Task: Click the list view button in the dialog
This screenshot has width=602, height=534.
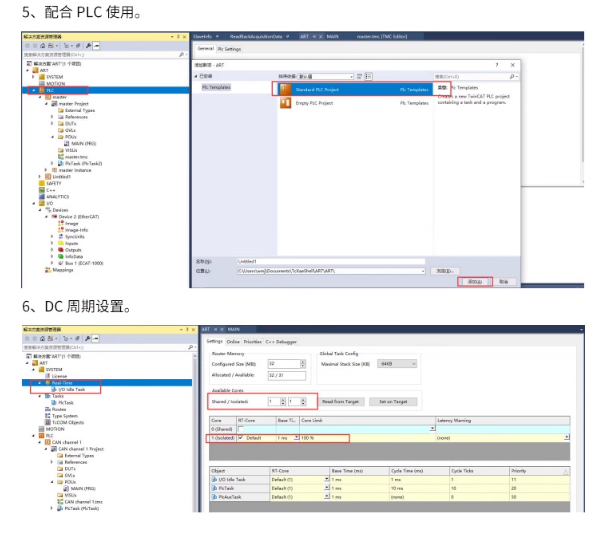Action: pos(368,76)
